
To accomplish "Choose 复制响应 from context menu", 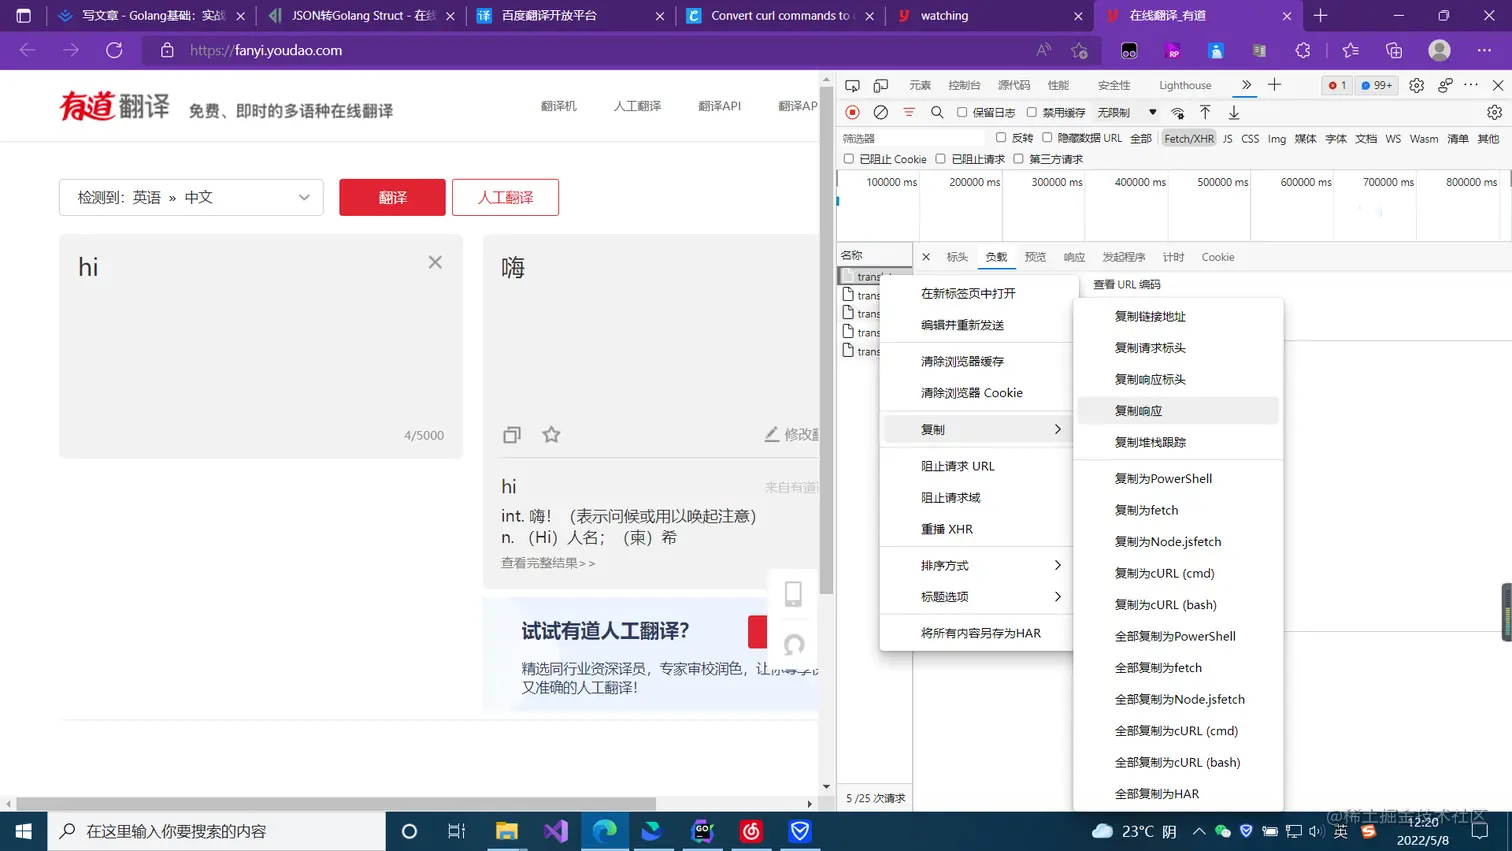I will pos(1178,411).
